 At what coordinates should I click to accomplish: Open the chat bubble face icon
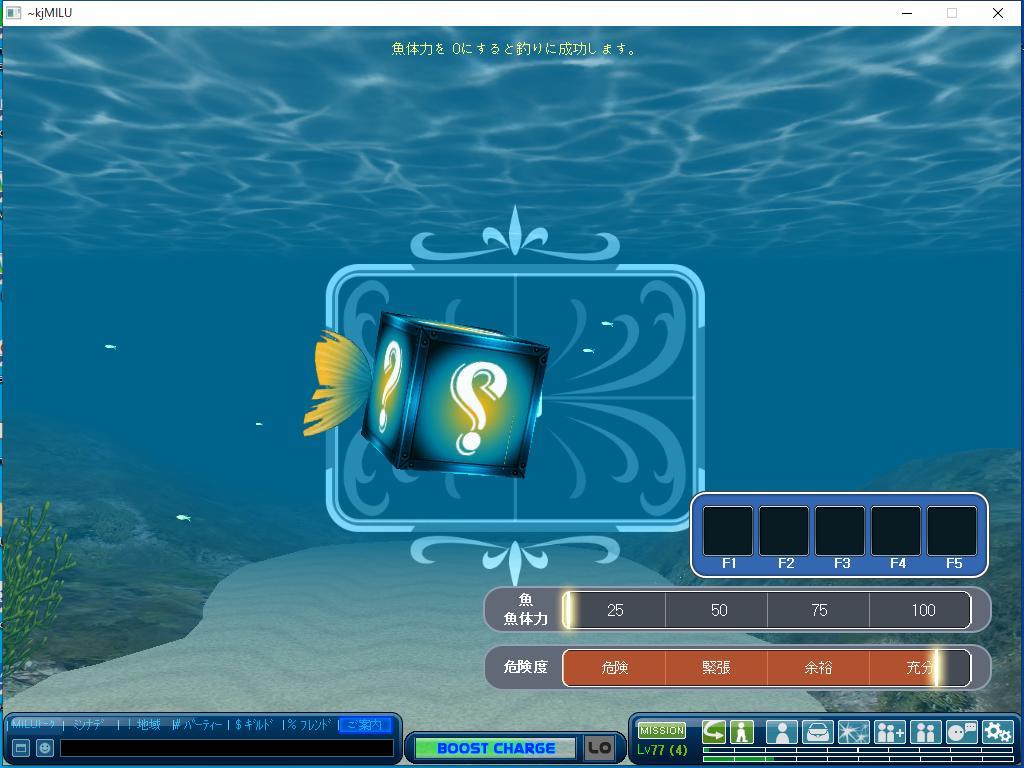tap(961, 732)
